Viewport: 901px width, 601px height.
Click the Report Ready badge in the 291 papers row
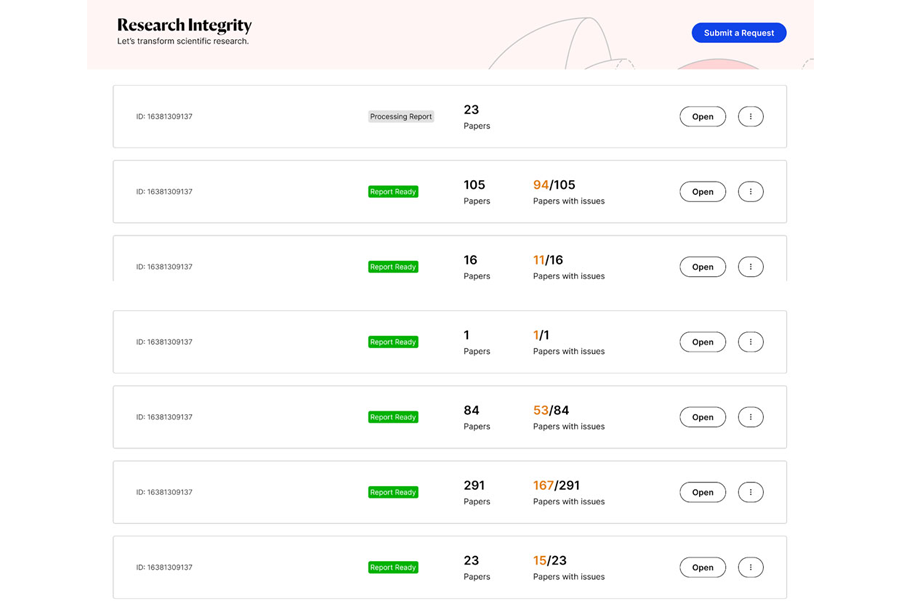coord(393,492)
